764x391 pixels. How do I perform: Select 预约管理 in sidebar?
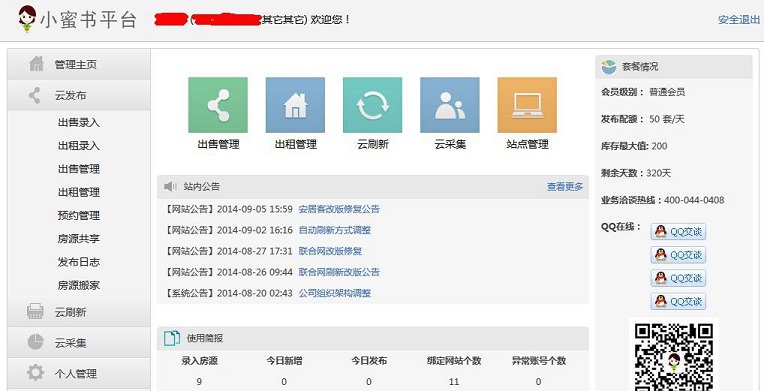pyautogui.click(x=78, y=215)
